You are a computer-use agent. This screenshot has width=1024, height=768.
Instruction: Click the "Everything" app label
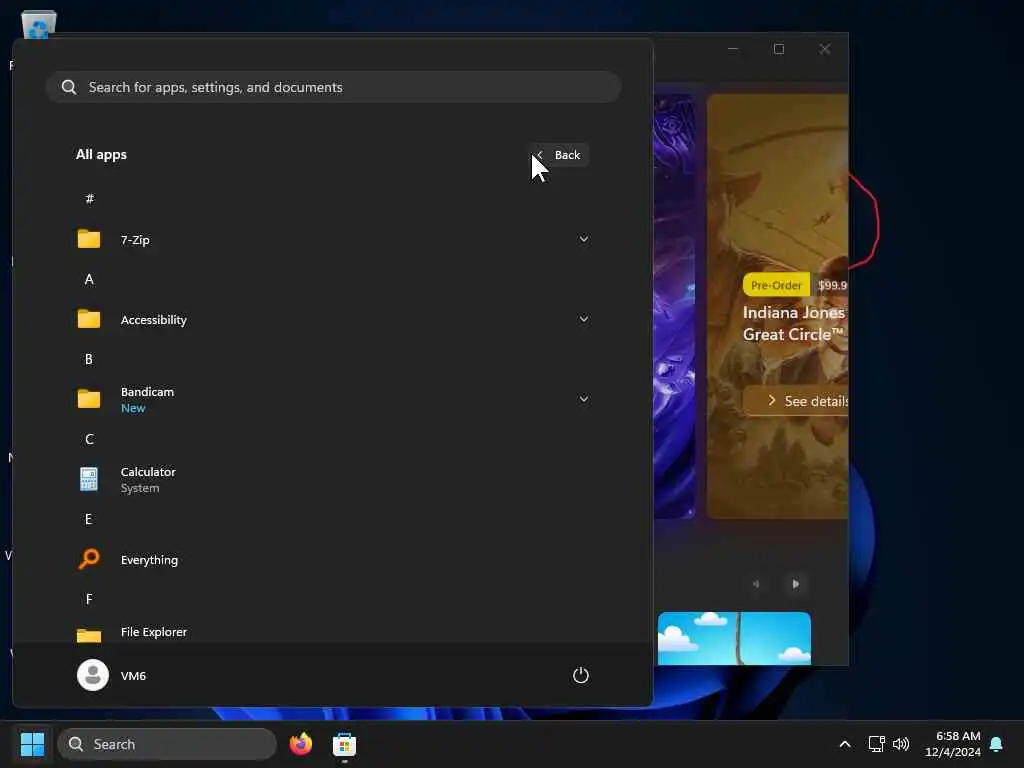pyautogui.click(x=149, y=560)
